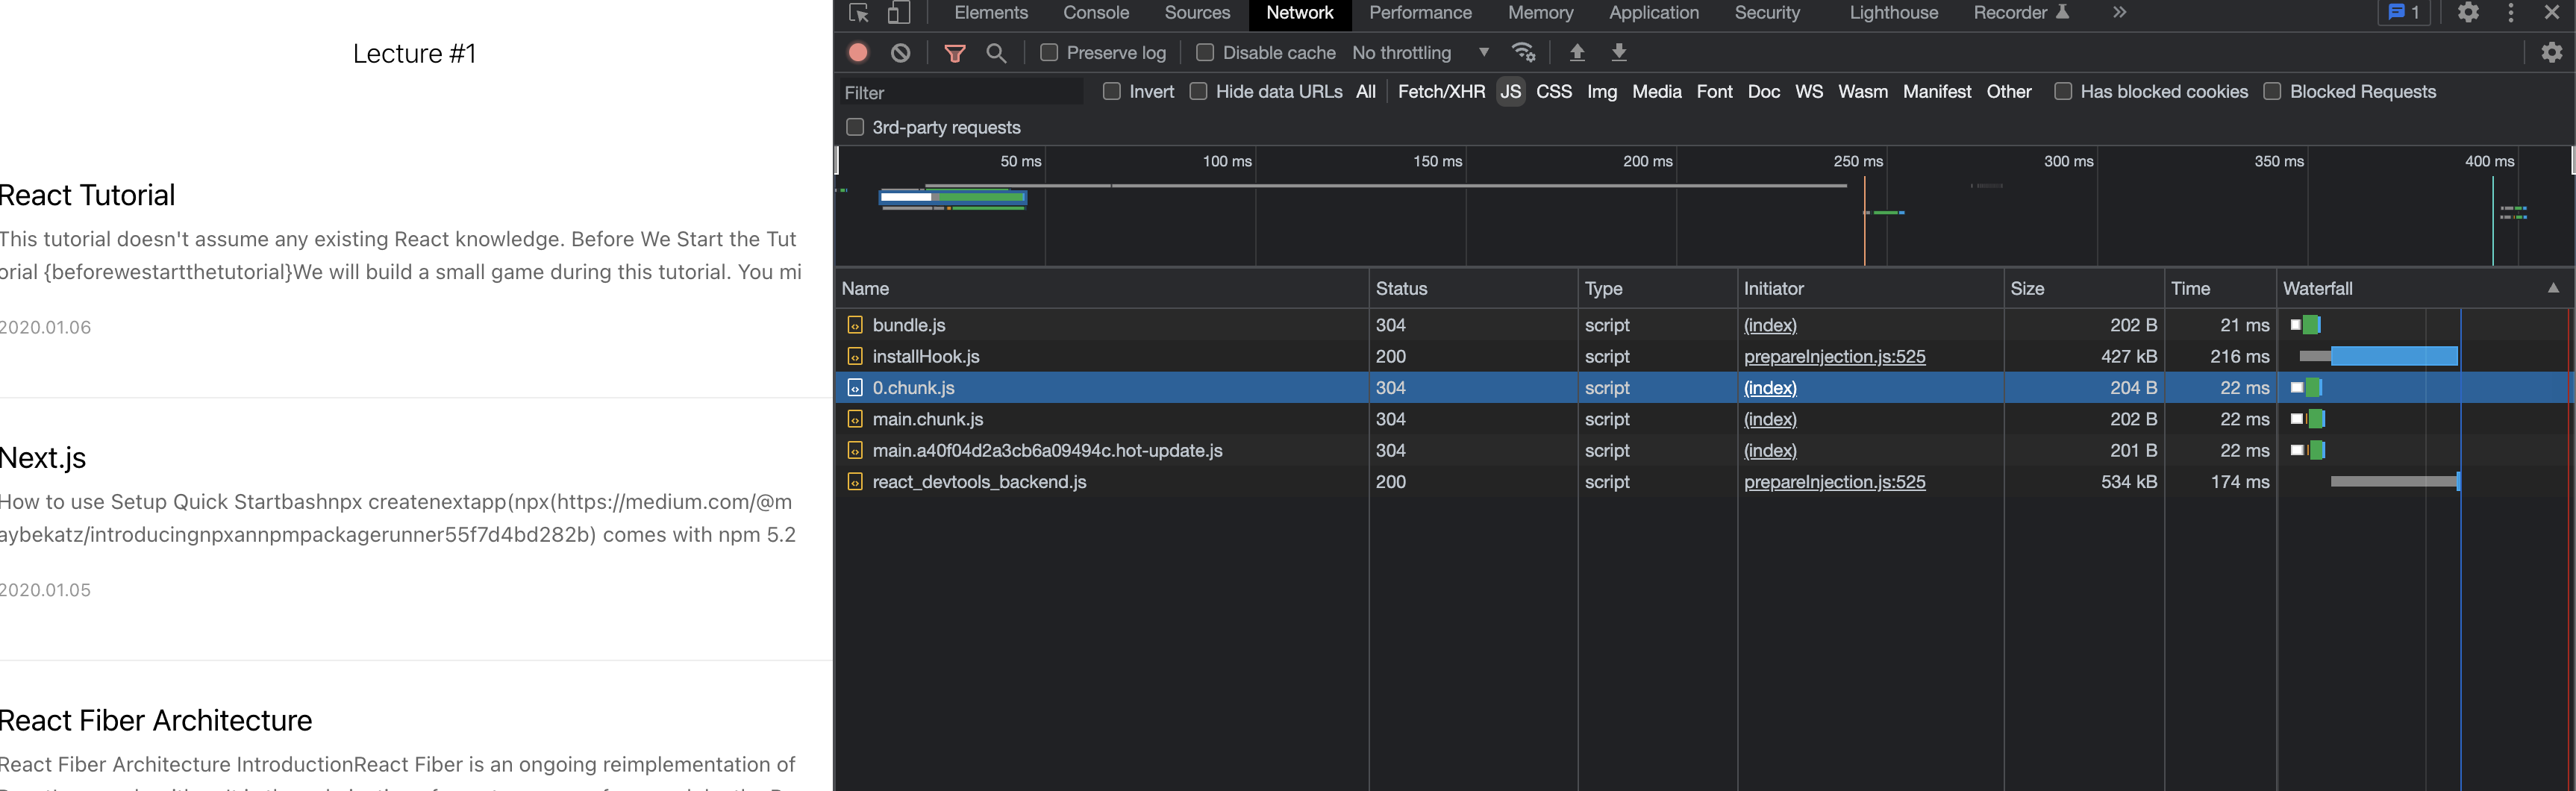Image resolution: width=2576 pixels, height=791 pixels.
Task: Switch to the Console tab
Action: tap(1096, 13)
